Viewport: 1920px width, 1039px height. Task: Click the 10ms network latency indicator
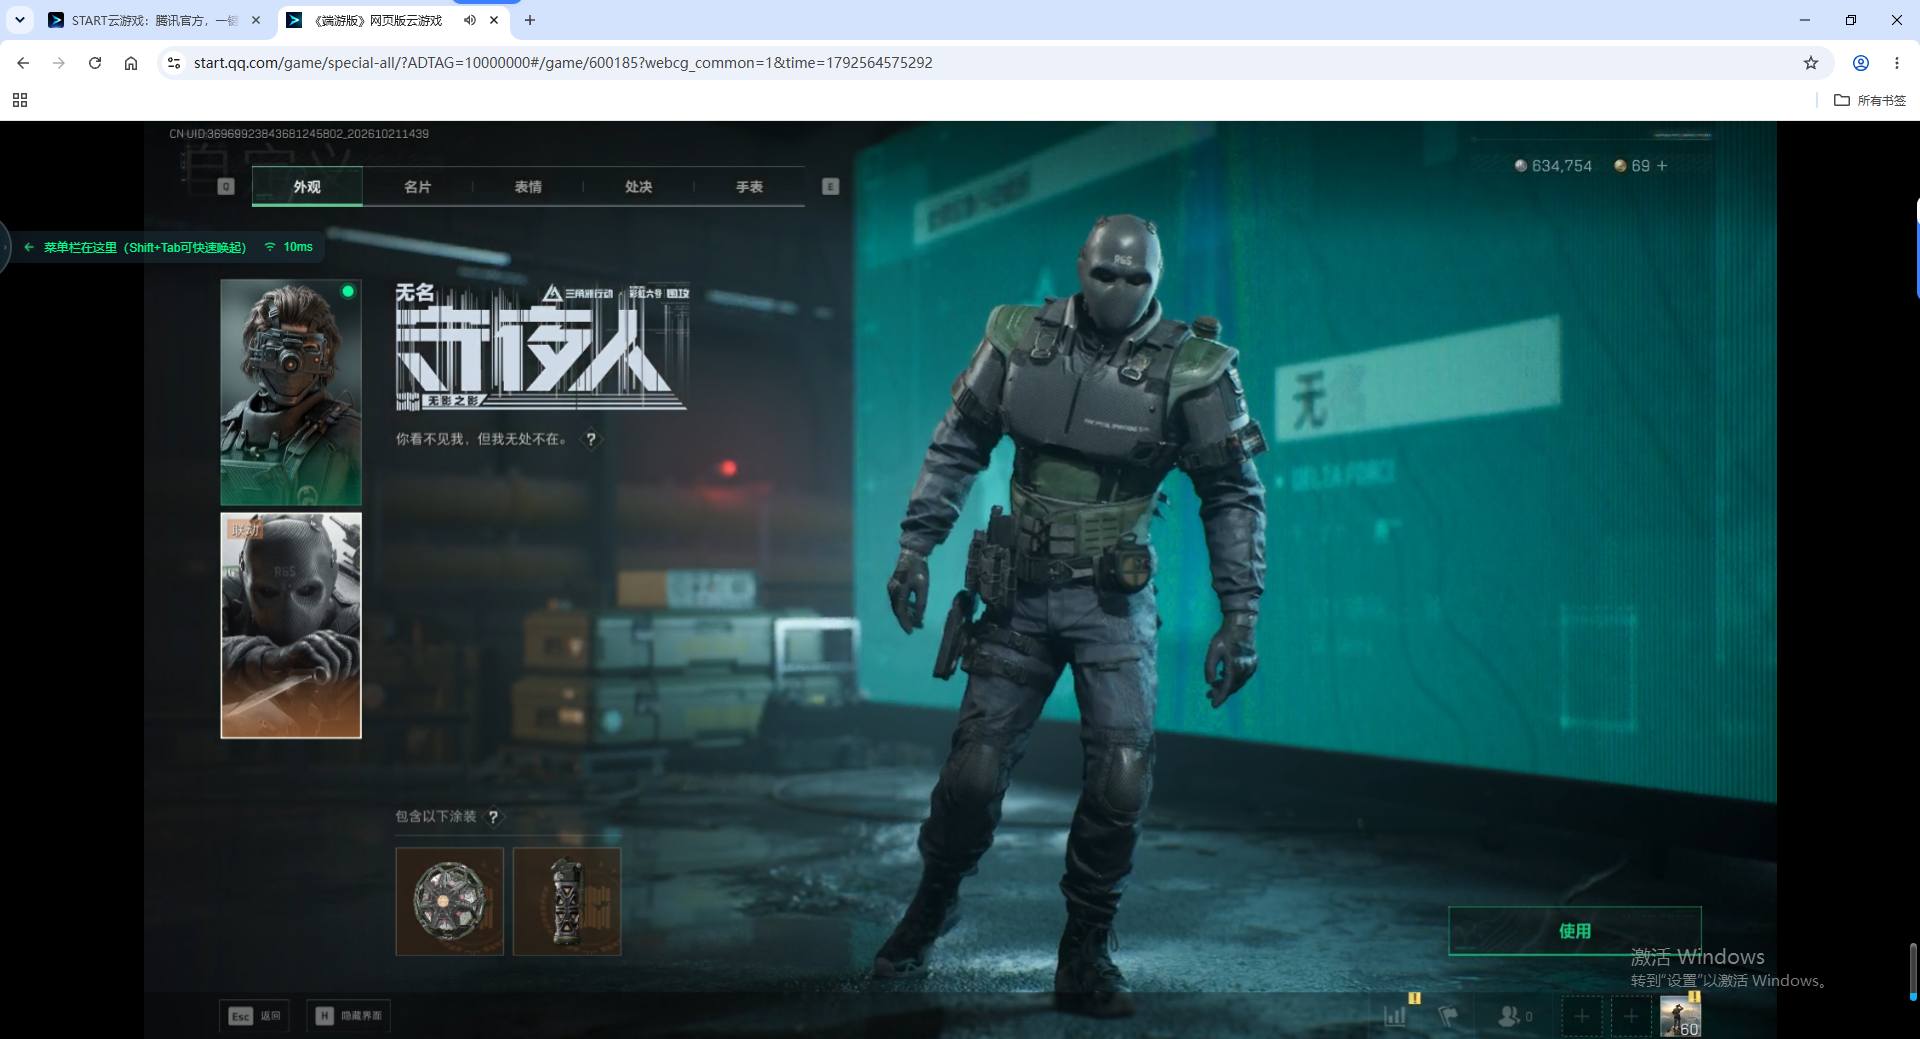coord(289,247)
